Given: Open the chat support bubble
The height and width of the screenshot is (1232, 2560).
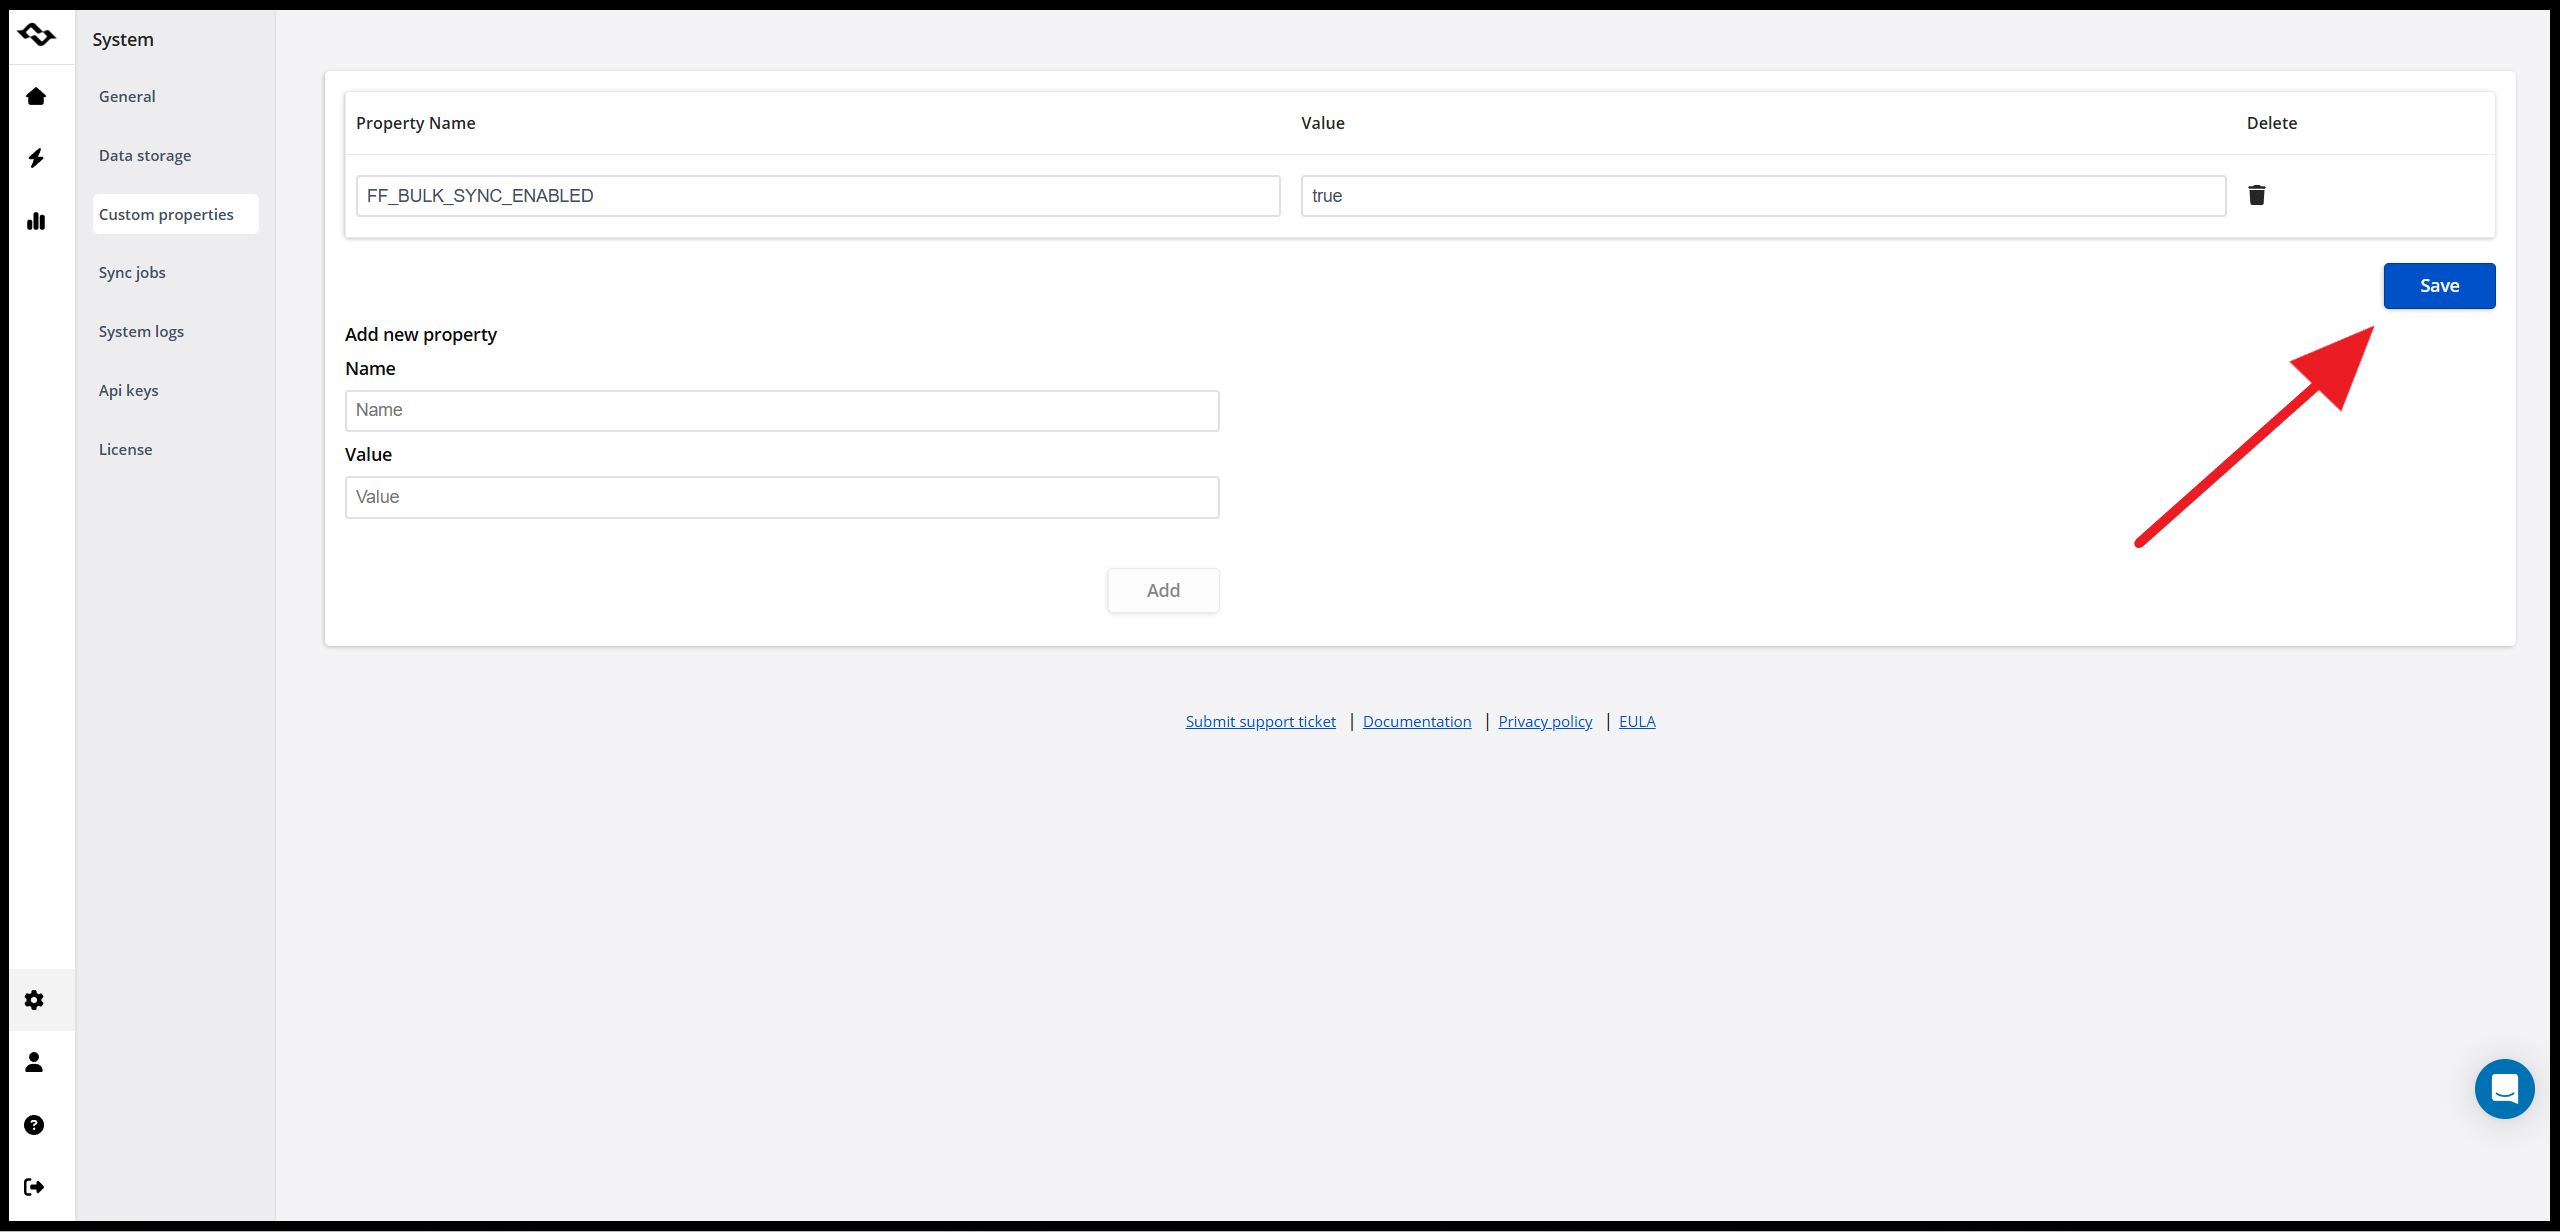Looking at the screenshot, I should pos(2504,1089).
